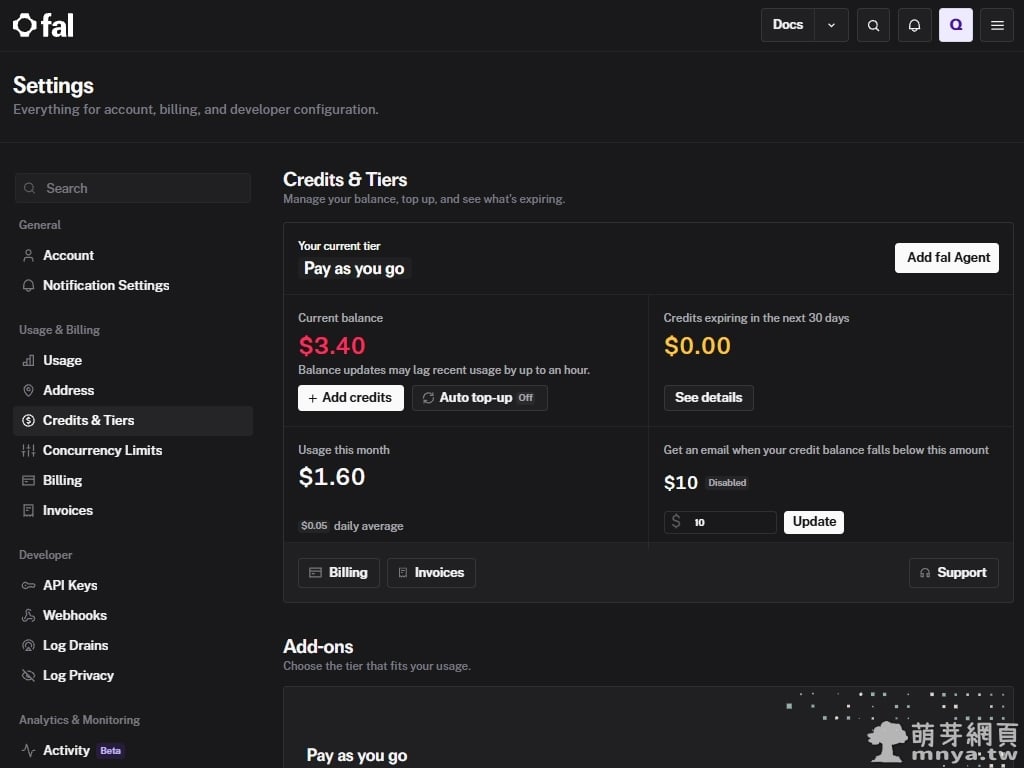Click the $0.00 expiring credits value
The width and height of the screenshot is (1024, 768).
(x=697, y=345)
